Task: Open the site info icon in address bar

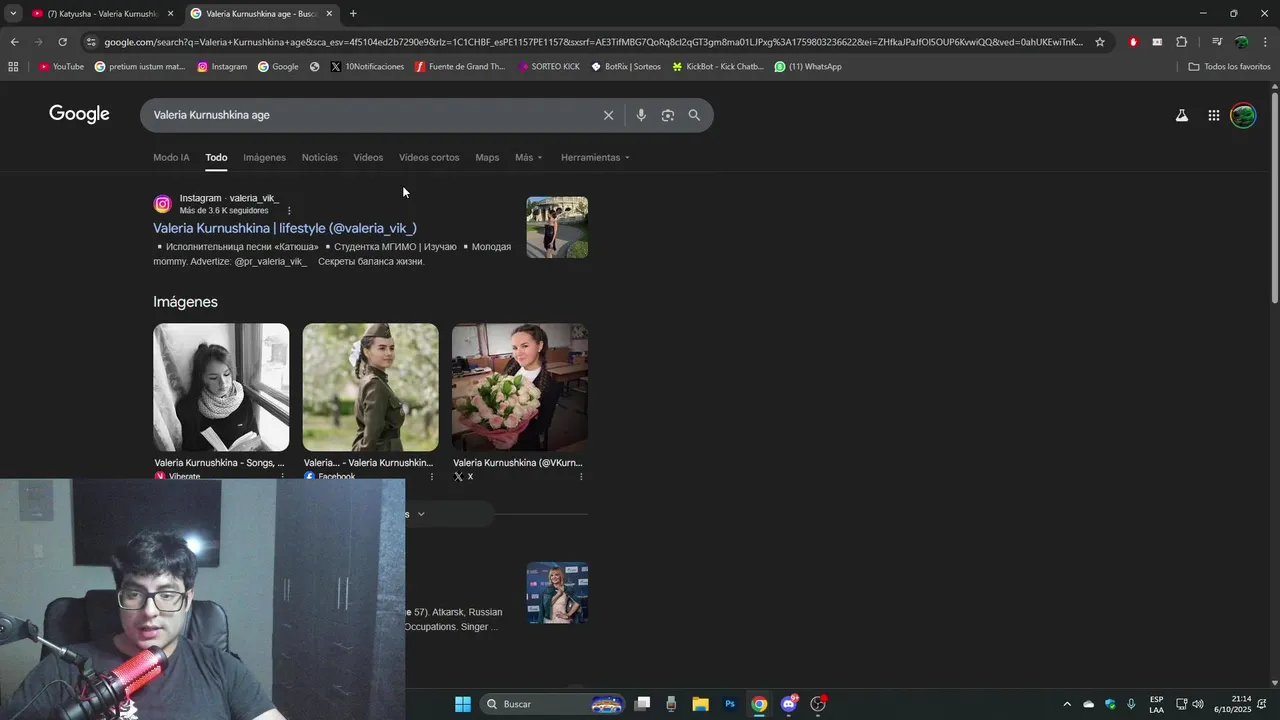Action: point(91,42)
